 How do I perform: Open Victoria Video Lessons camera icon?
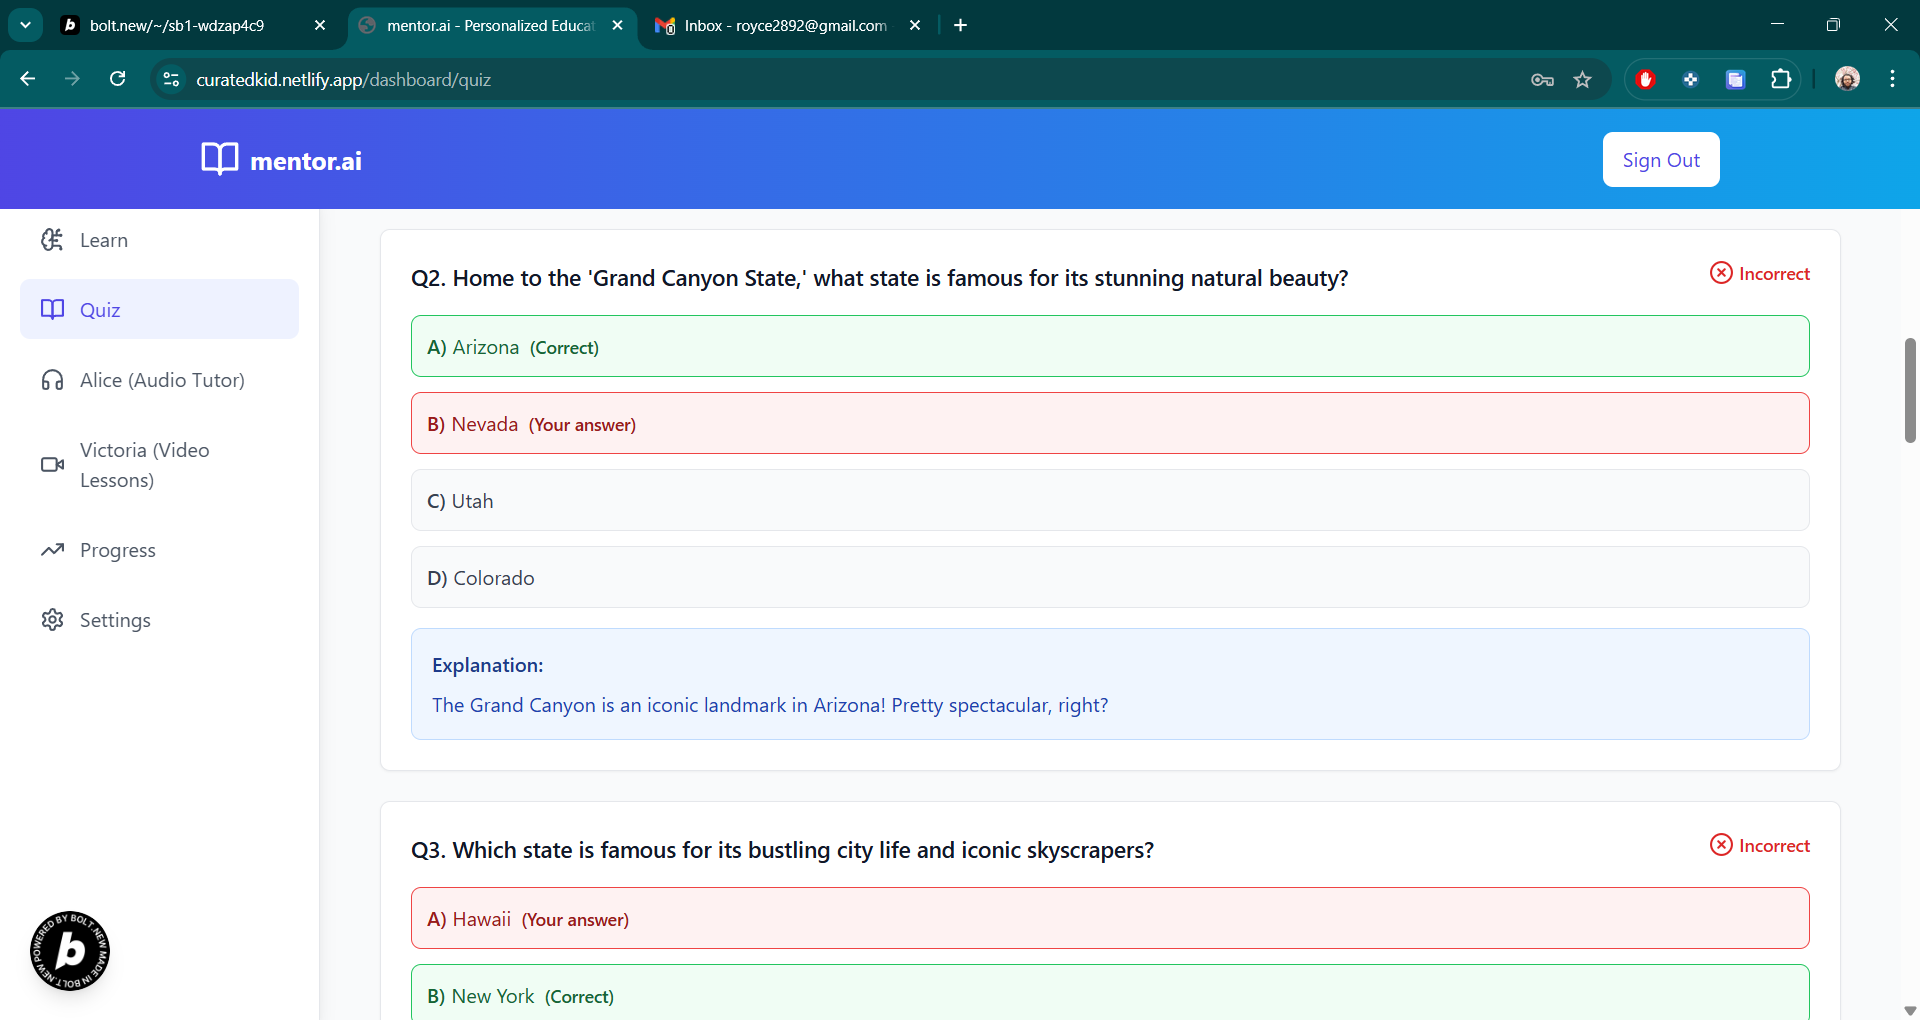pos(52,464)
